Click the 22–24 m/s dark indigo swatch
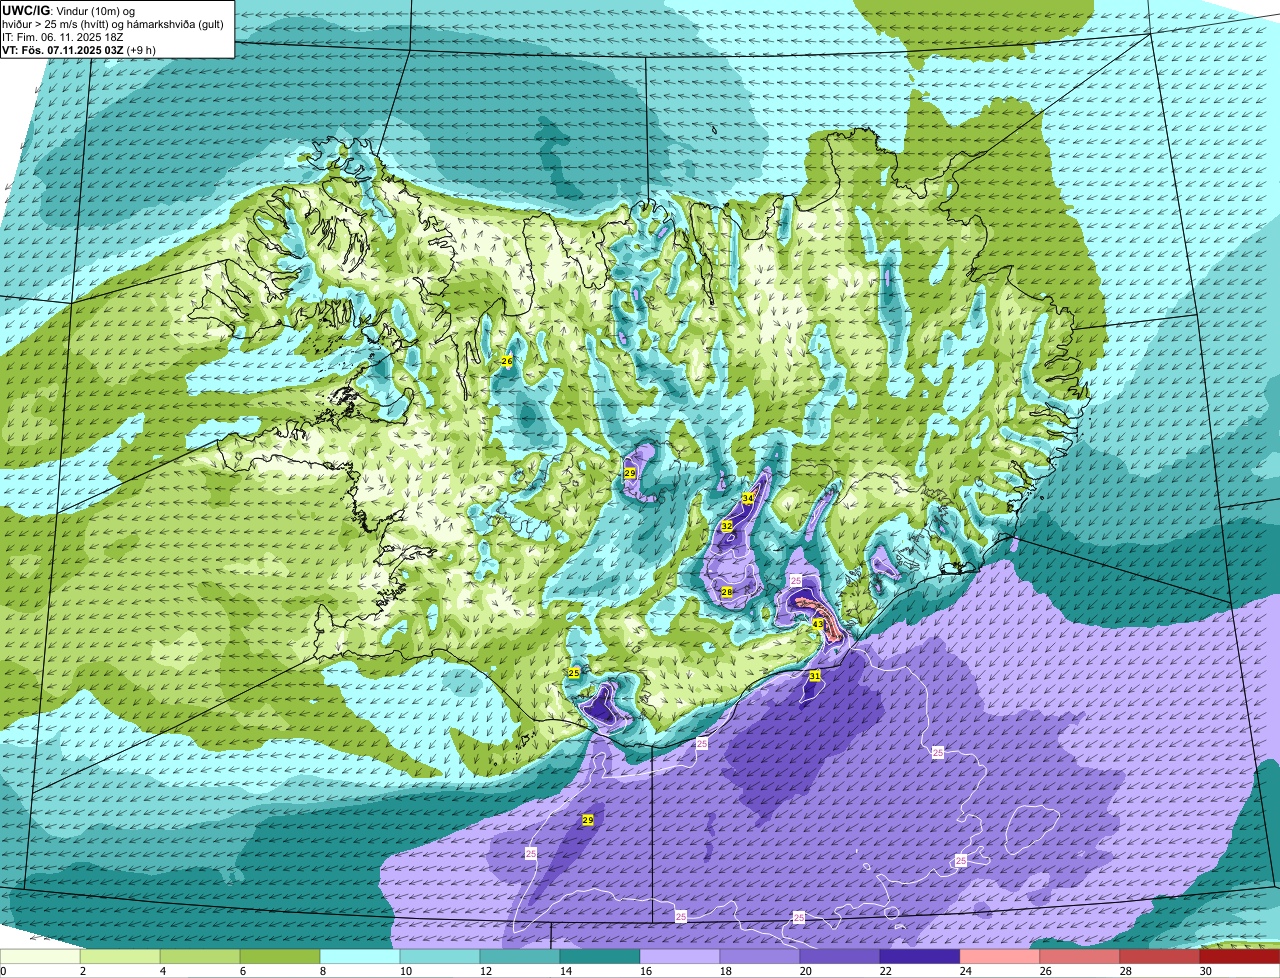Screen dimensions: 1280x978 pos(920,957)
